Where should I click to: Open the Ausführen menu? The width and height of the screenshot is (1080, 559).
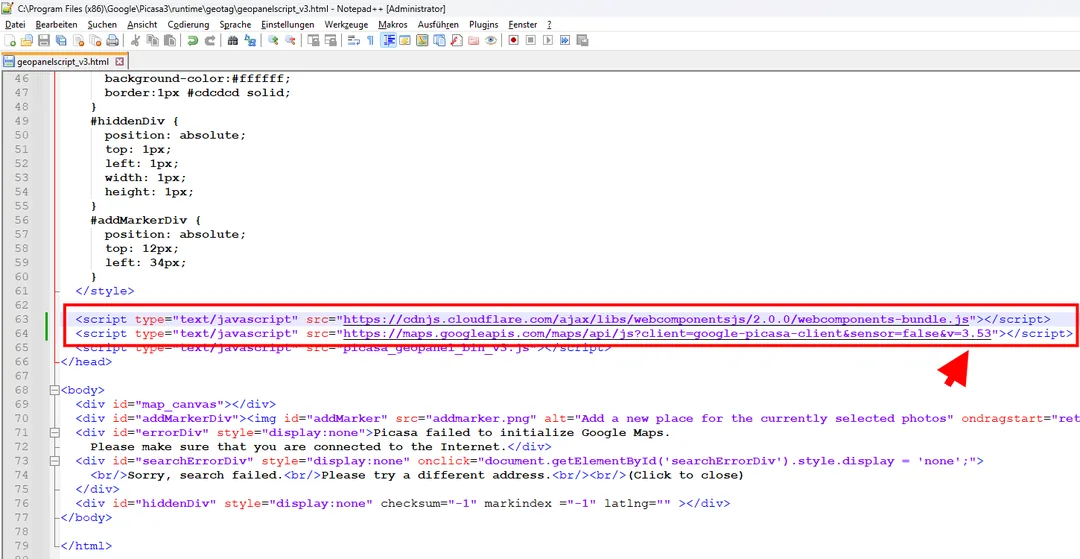point(438,25)
